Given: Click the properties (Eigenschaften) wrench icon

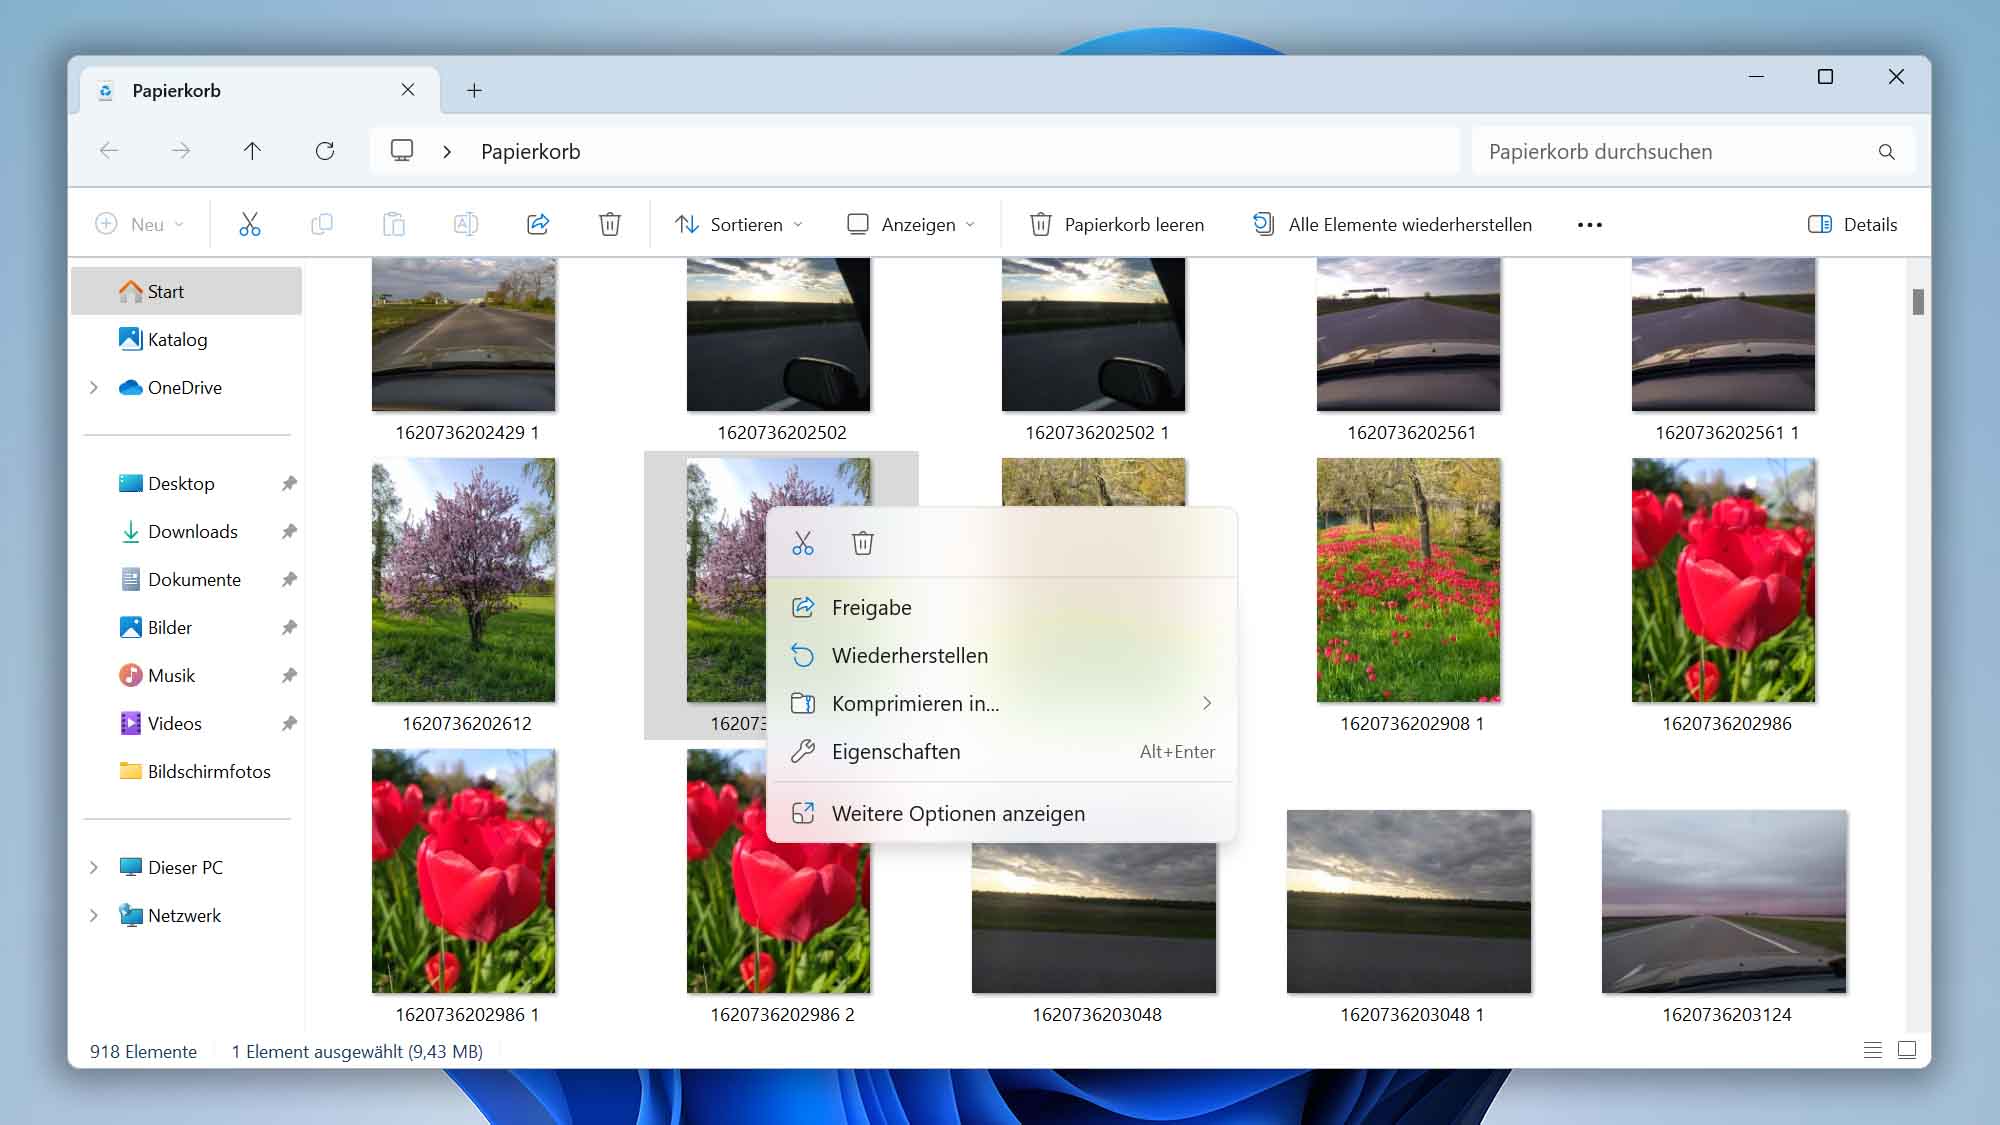Looking at the screenshot, I should pos(804,750).
